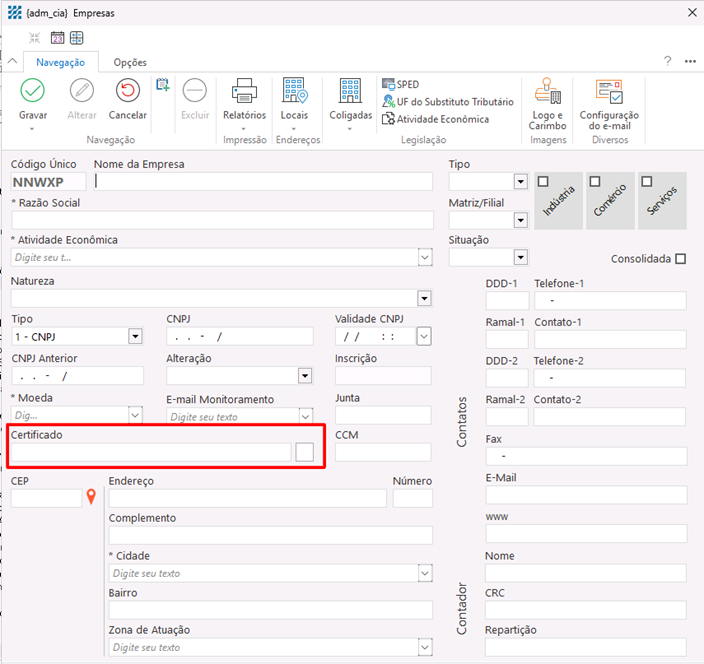Open the Situação dropdown list
Viewport: 704px width, 664px height.
pyautogui.click(x=520, y=258)
